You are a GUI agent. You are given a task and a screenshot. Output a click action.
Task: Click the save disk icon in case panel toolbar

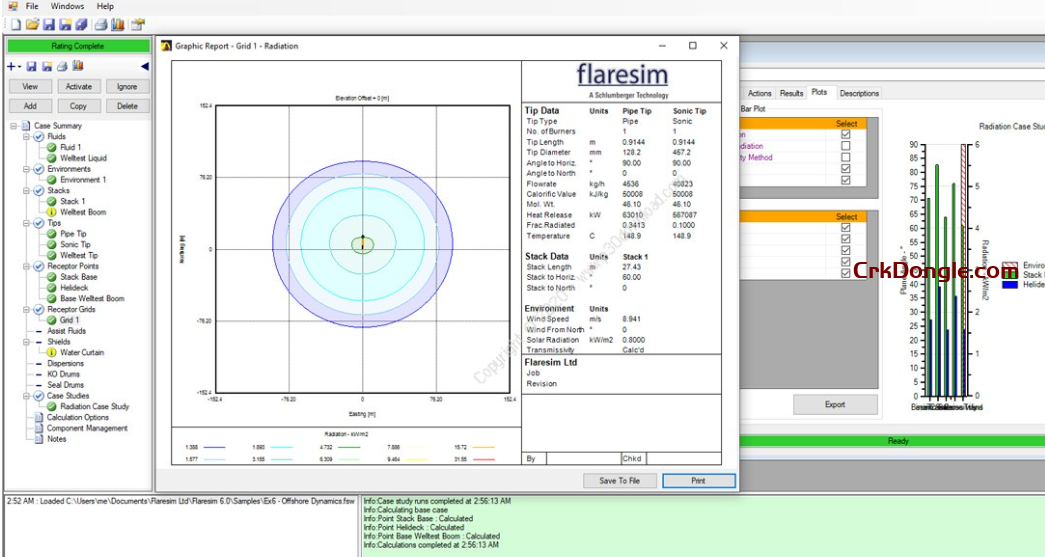[x=31, y=67]
